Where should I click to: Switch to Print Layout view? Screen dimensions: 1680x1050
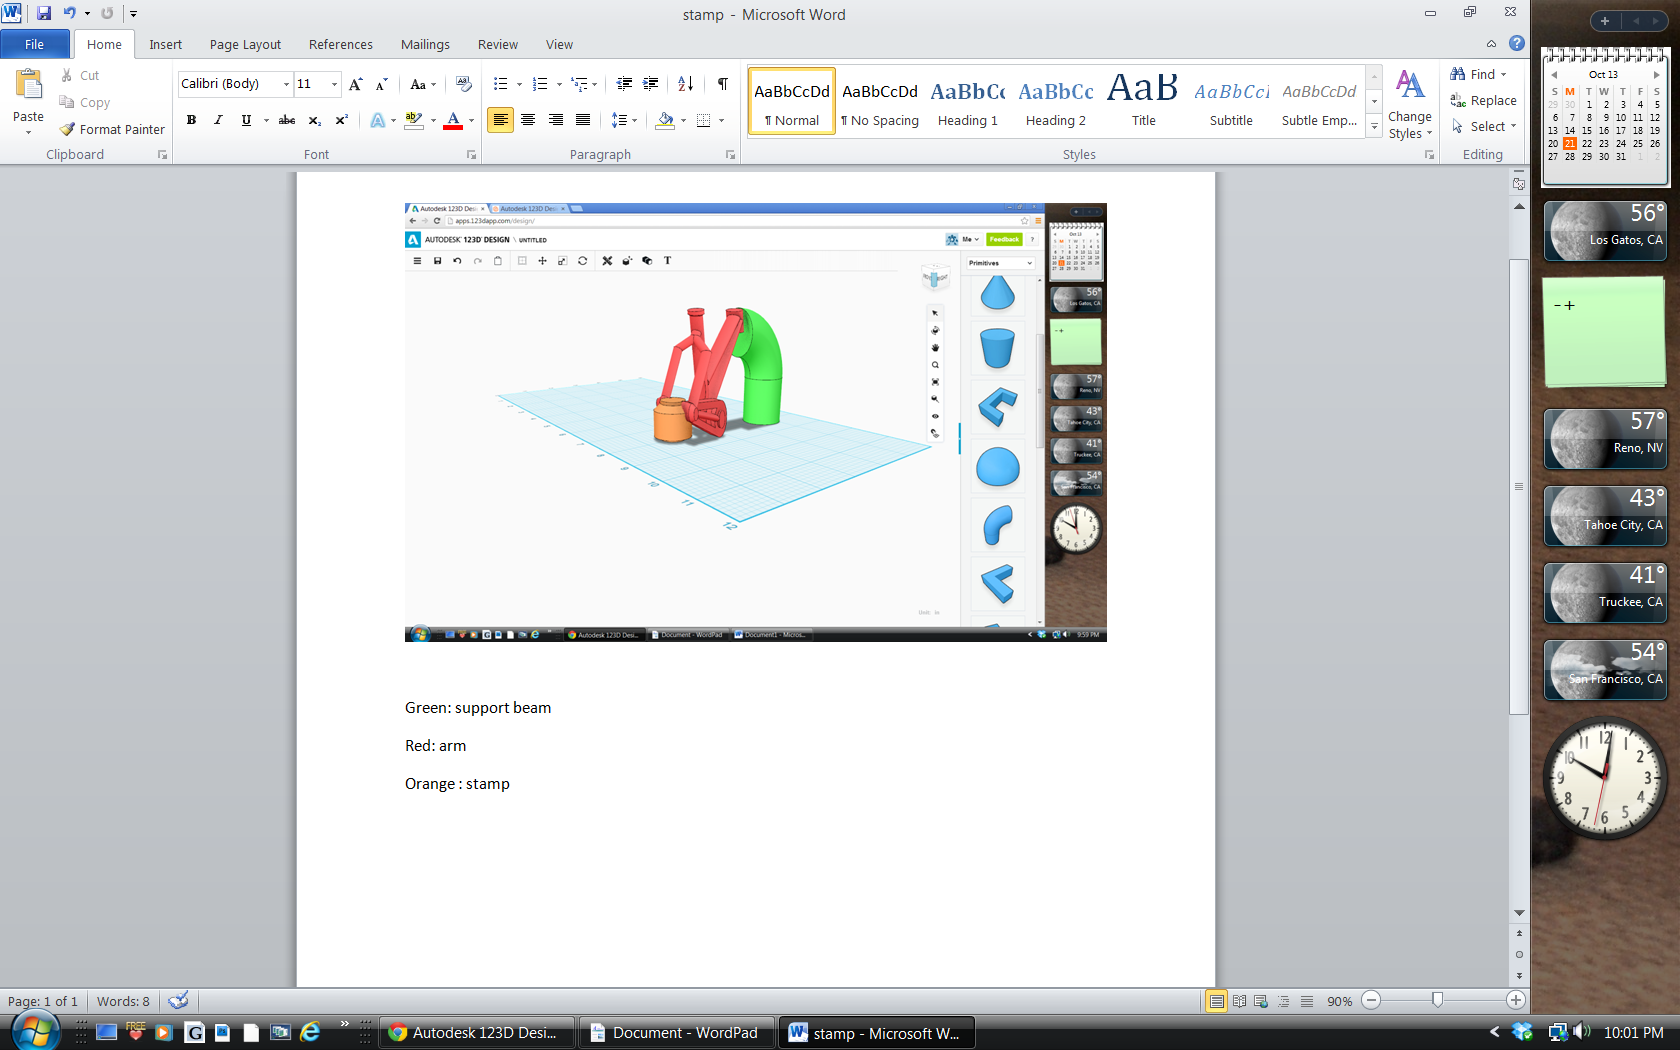pos(1216,1001)
